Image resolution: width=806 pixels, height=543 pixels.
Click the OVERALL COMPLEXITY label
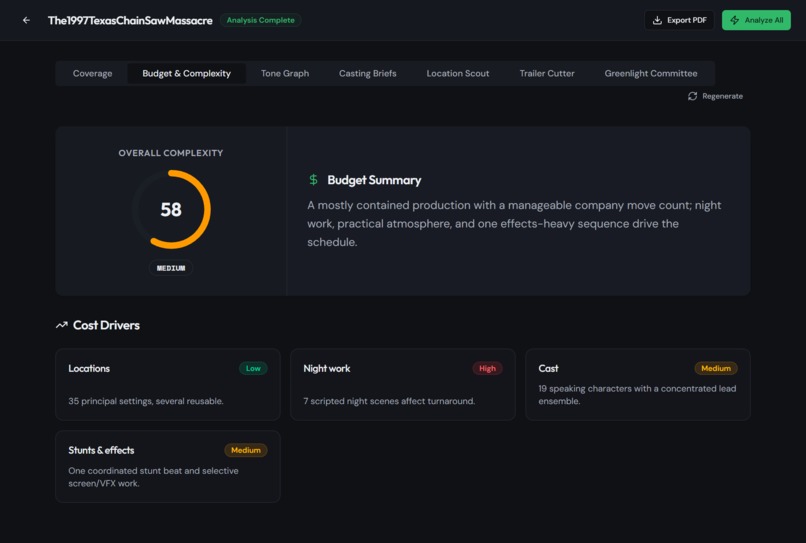(171, 153)
